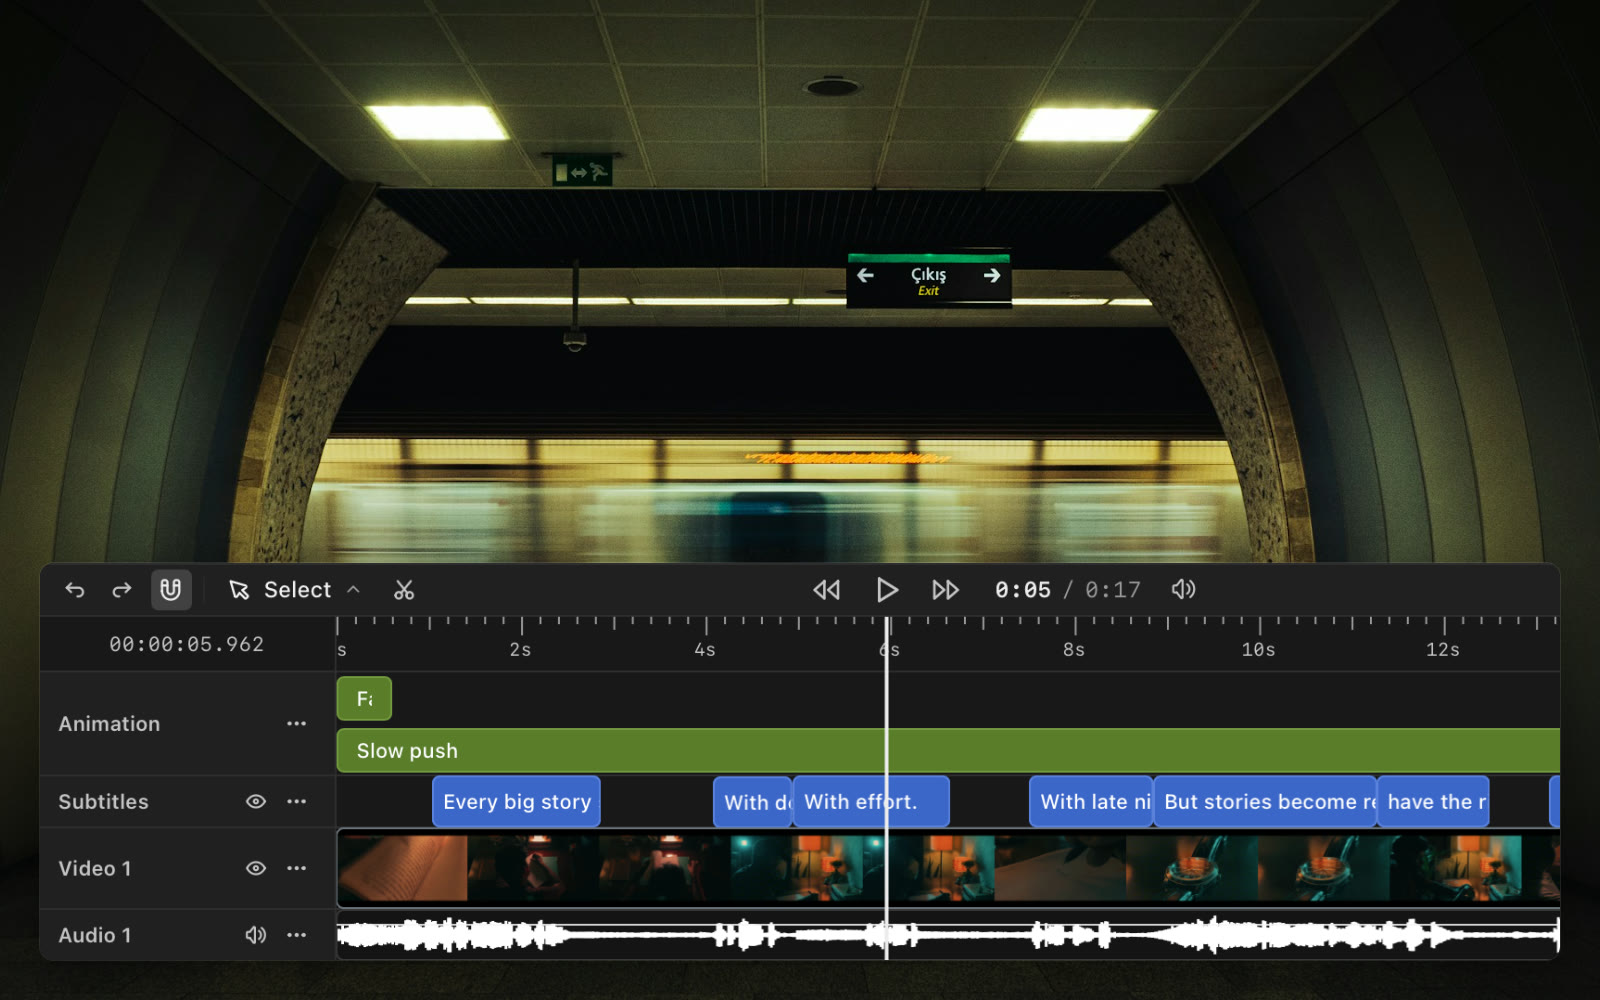Expand the Select tool chevron

click(353, 590)
